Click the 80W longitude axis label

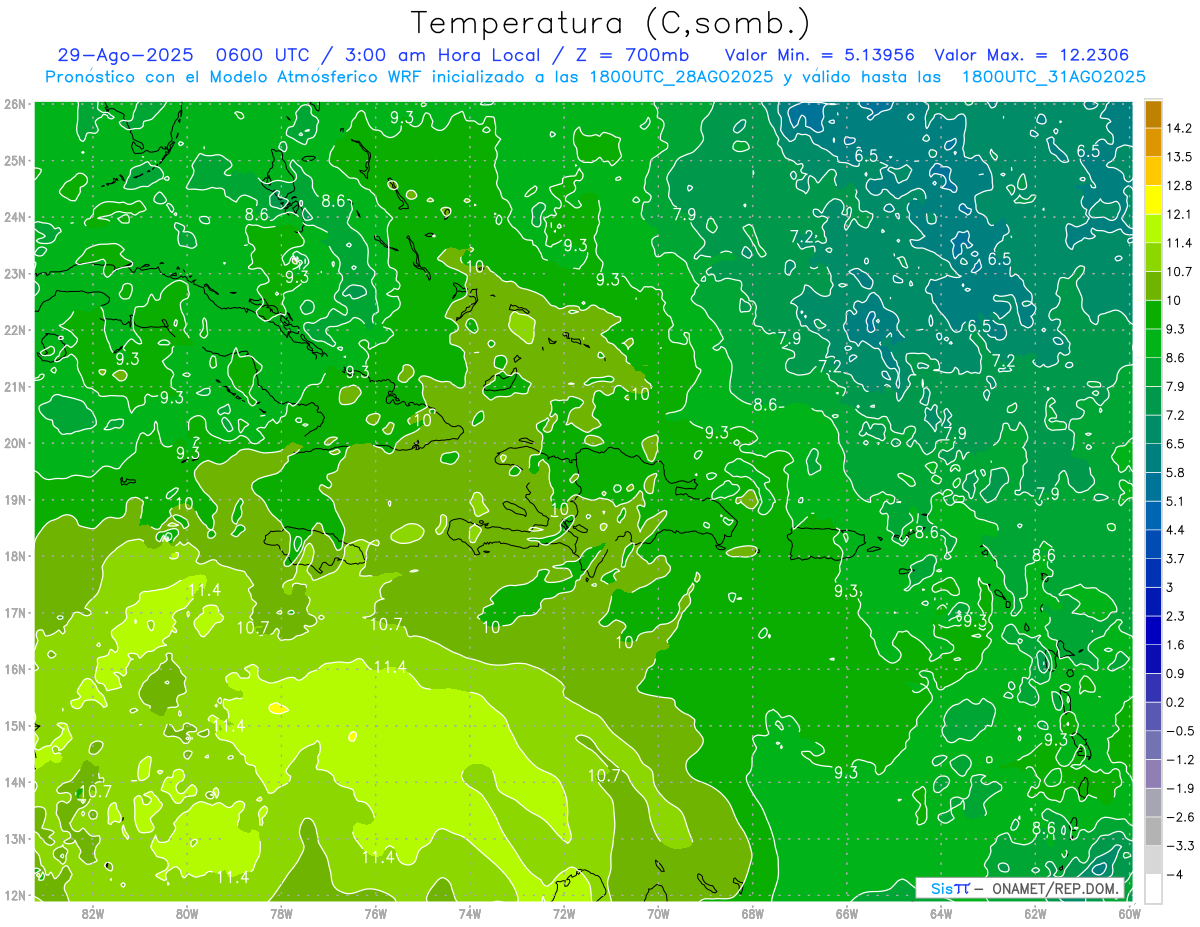click(187, 913)
